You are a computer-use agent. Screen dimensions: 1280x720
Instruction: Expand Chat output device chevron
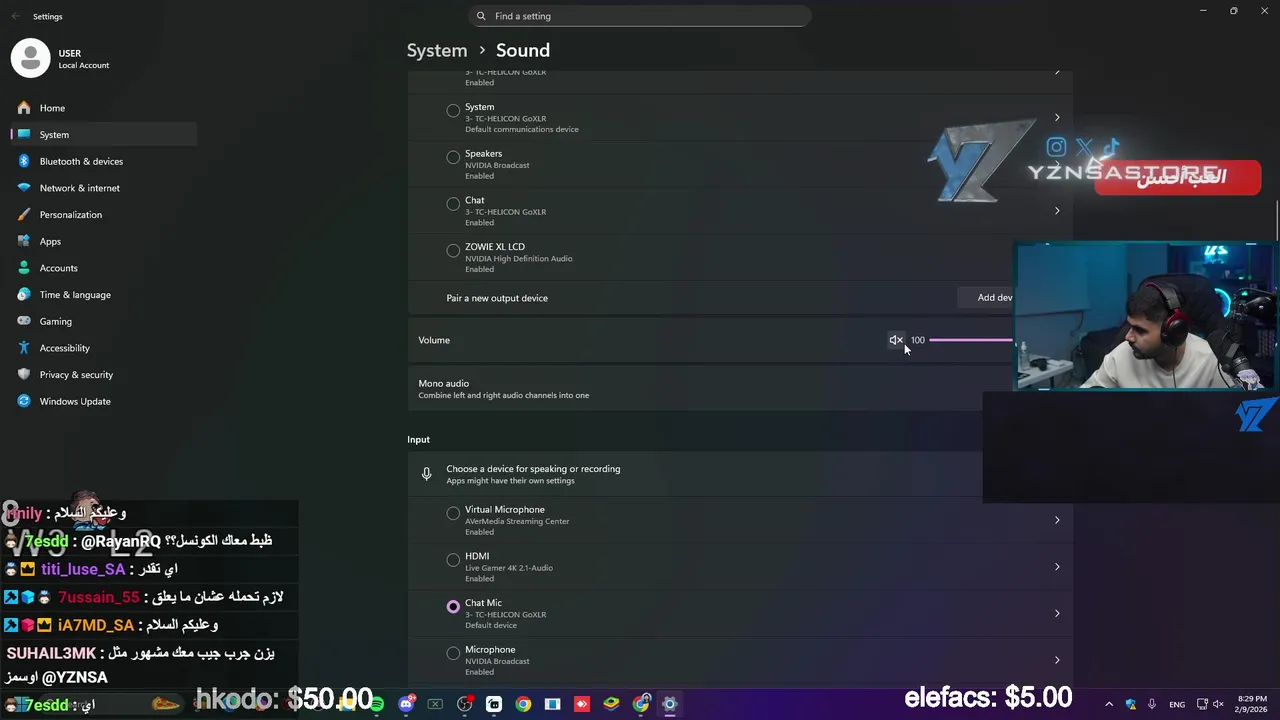1057,211
